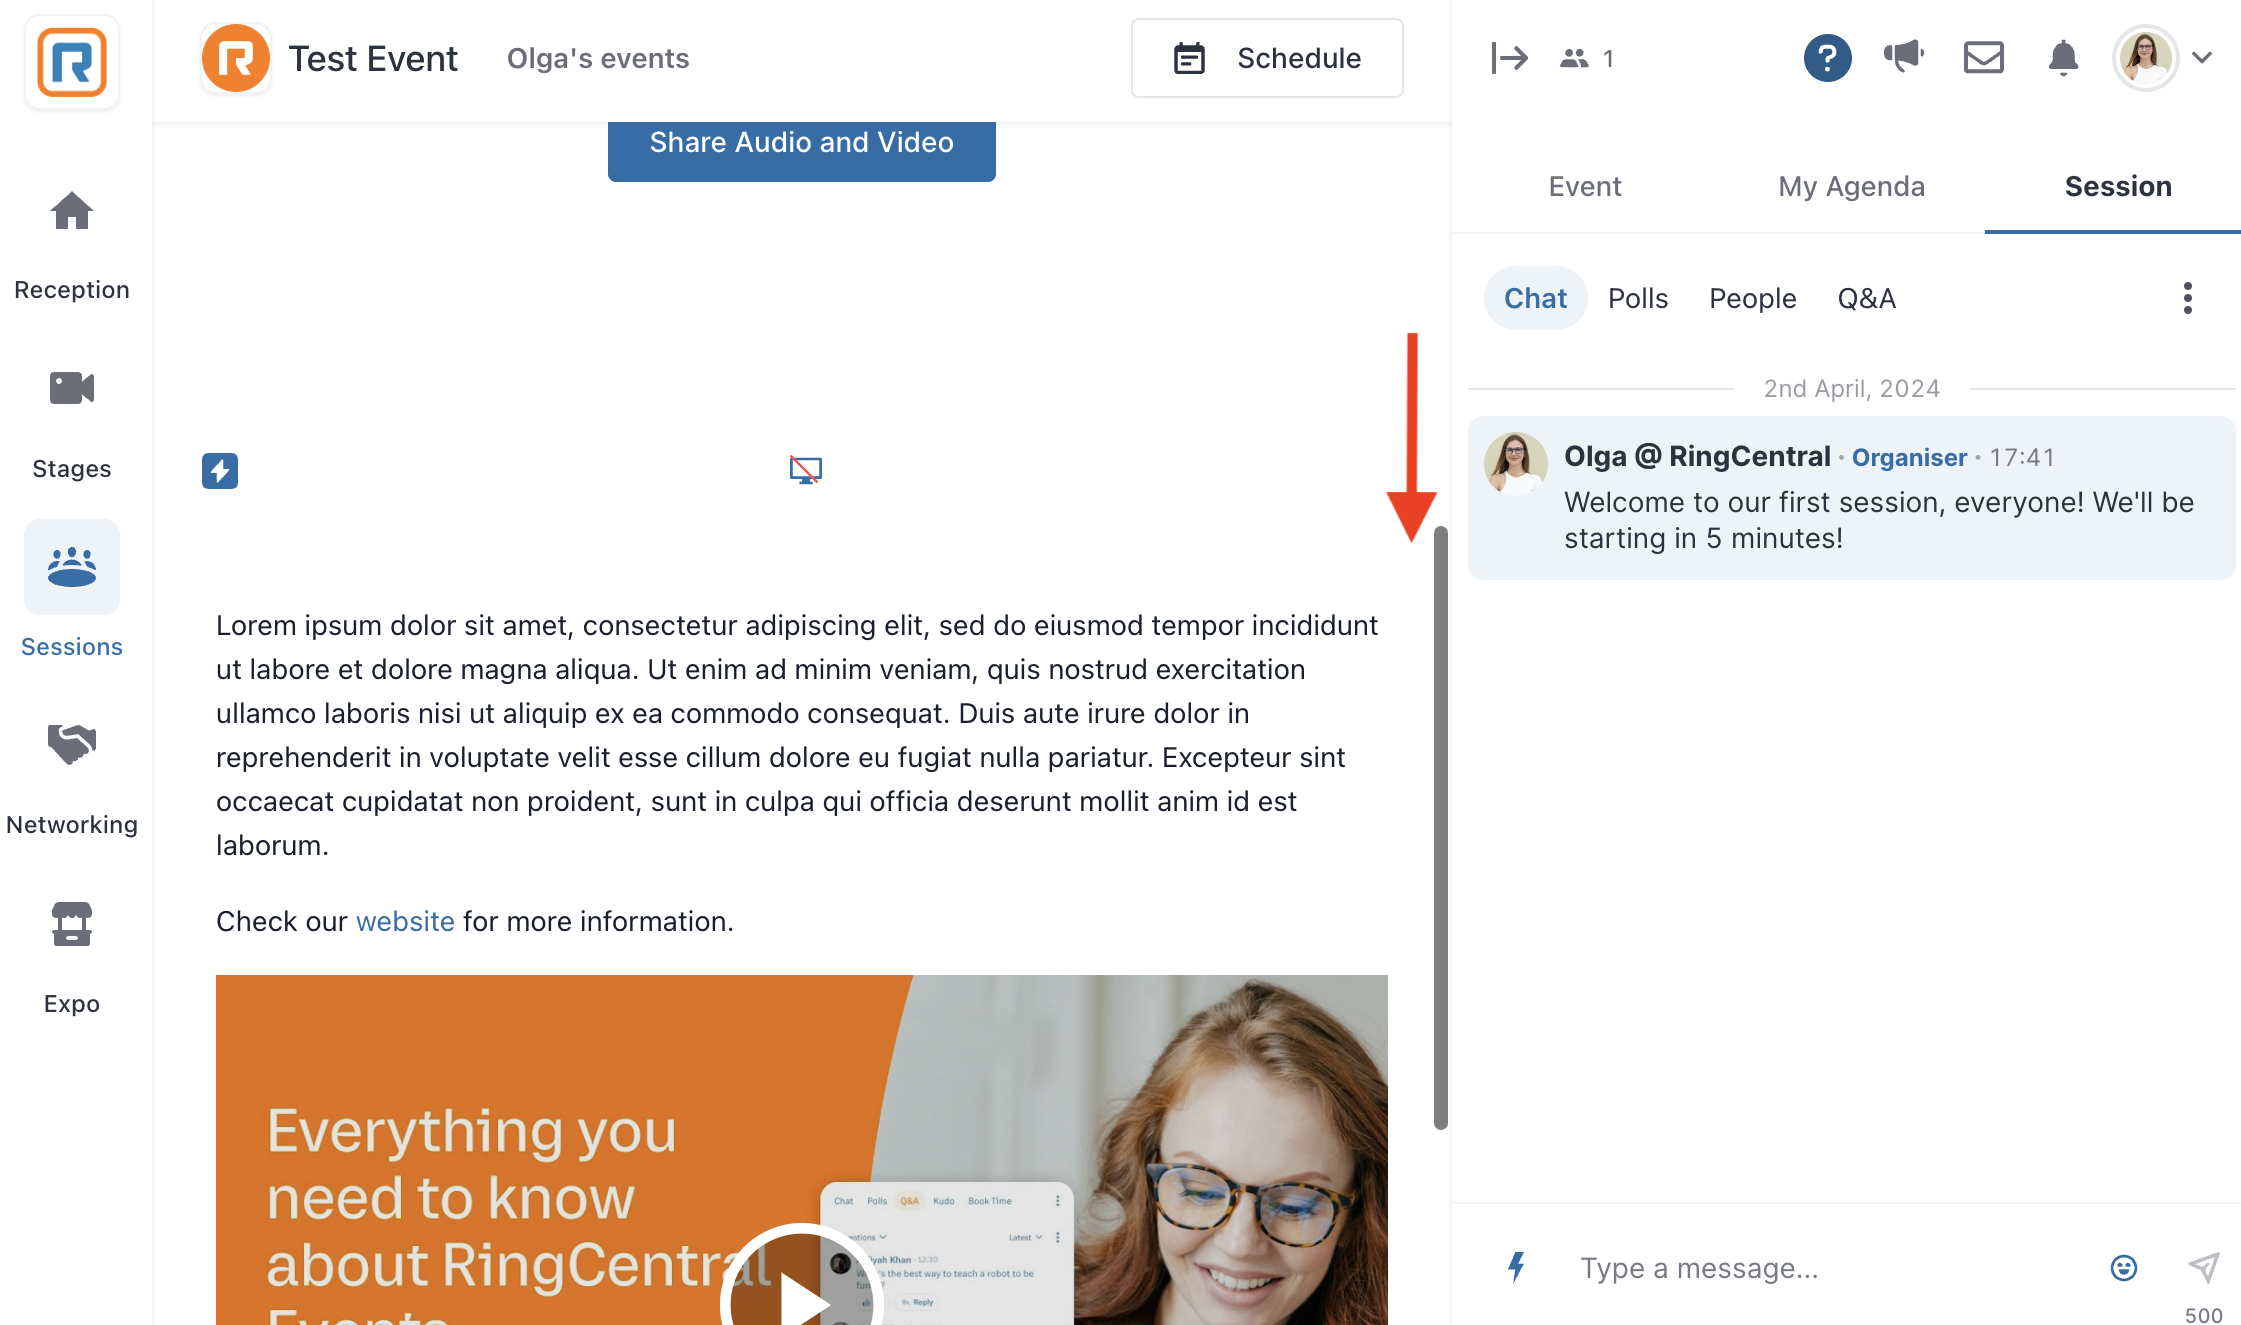Go to Stages in the sidebar

[72, 424]
